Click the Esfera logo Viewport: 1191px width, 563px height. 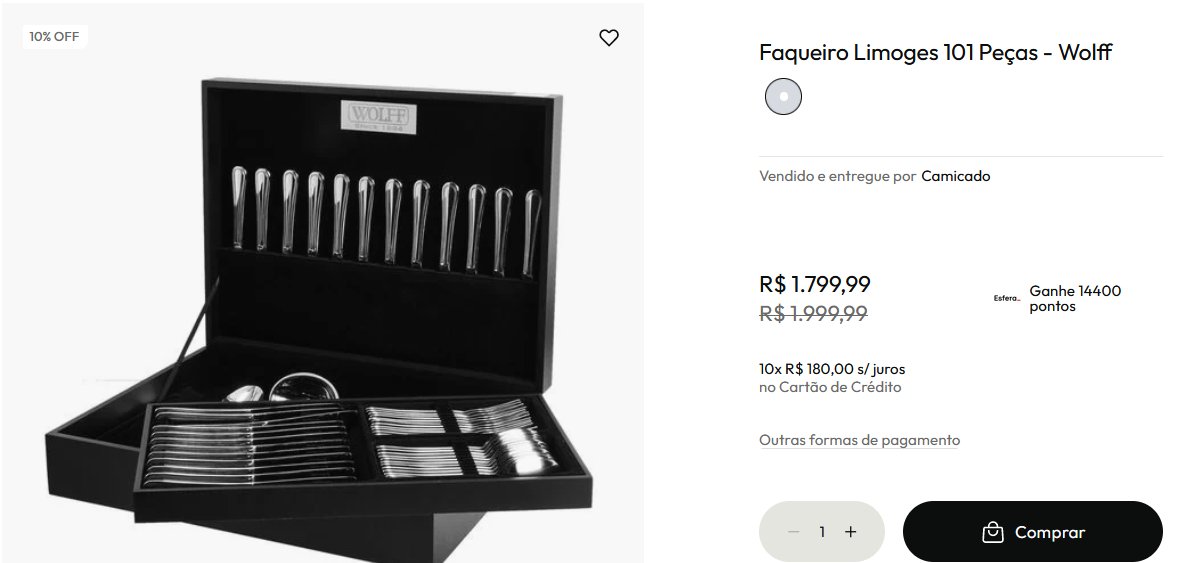click(1006, 299)
